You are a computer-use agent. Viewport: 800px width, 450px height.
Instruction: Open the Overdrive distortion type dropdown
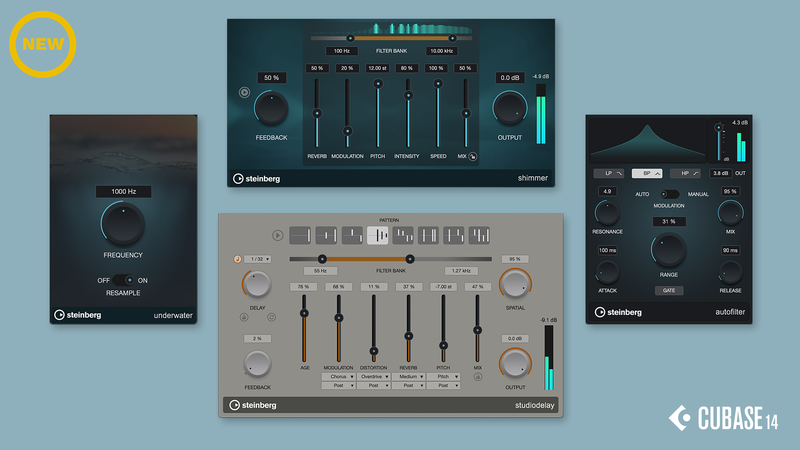(373, 377)
